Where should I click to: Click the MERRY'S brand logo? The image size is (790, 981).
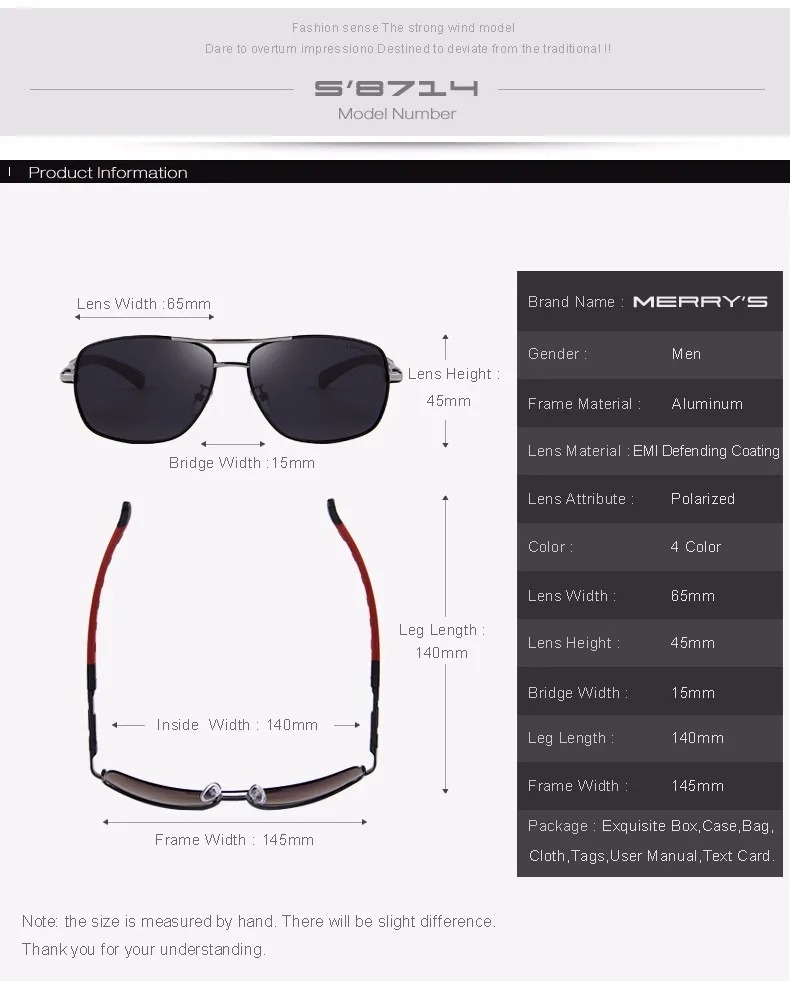(x=701, y=302)
